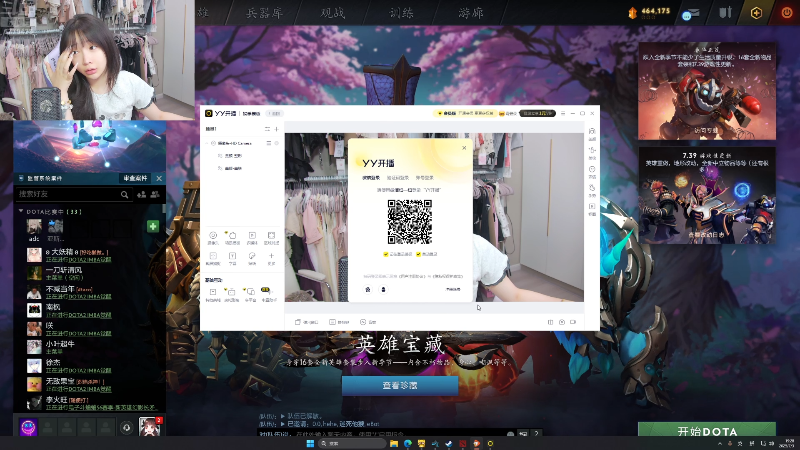800x450 pixels.
Task: Click the plus add scene icon in YY
Action: [277, 129]
